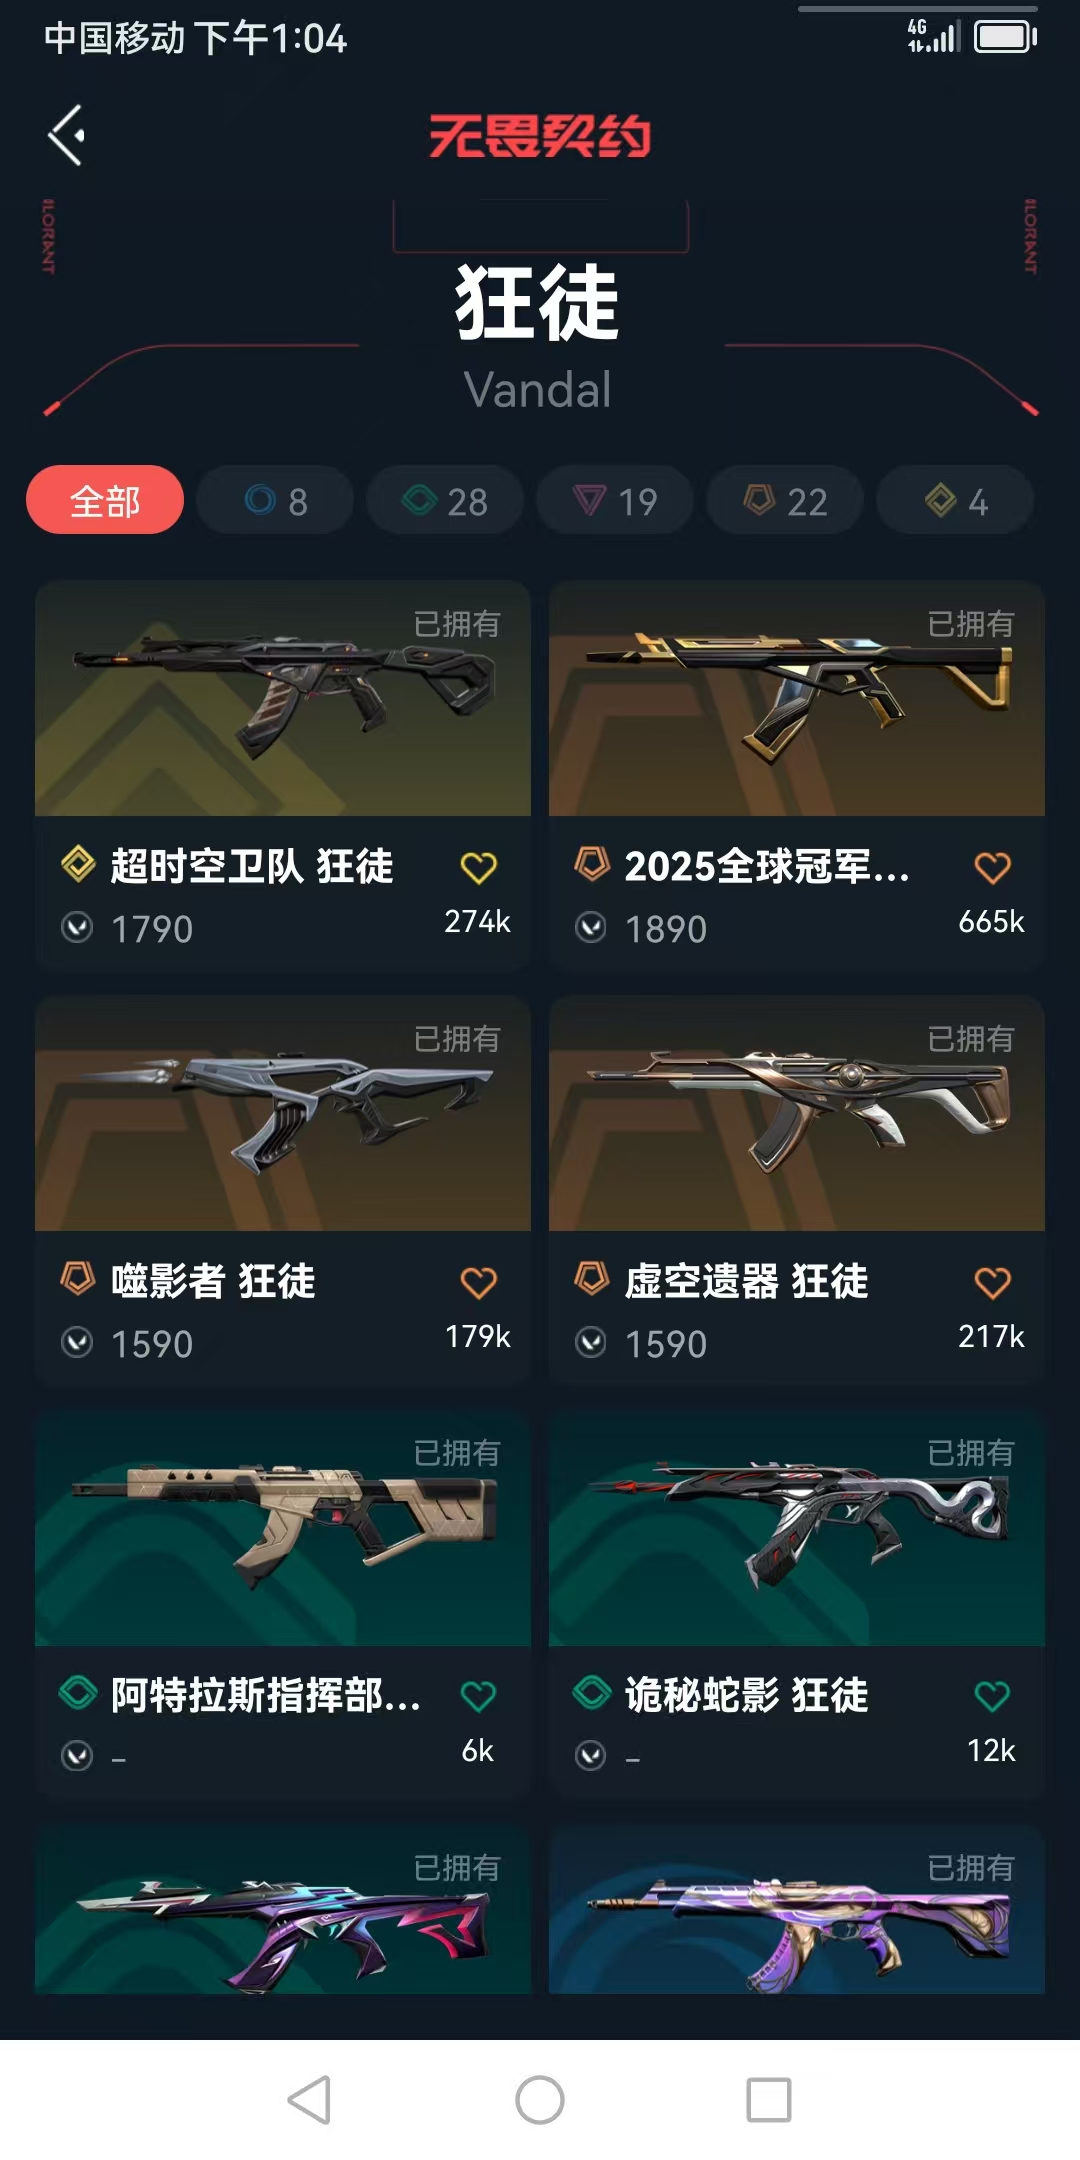Open the 超时空卫队 狂徒 weapon image
This screenshot has height=2160, width=1080.
click(x=283, y=698)
